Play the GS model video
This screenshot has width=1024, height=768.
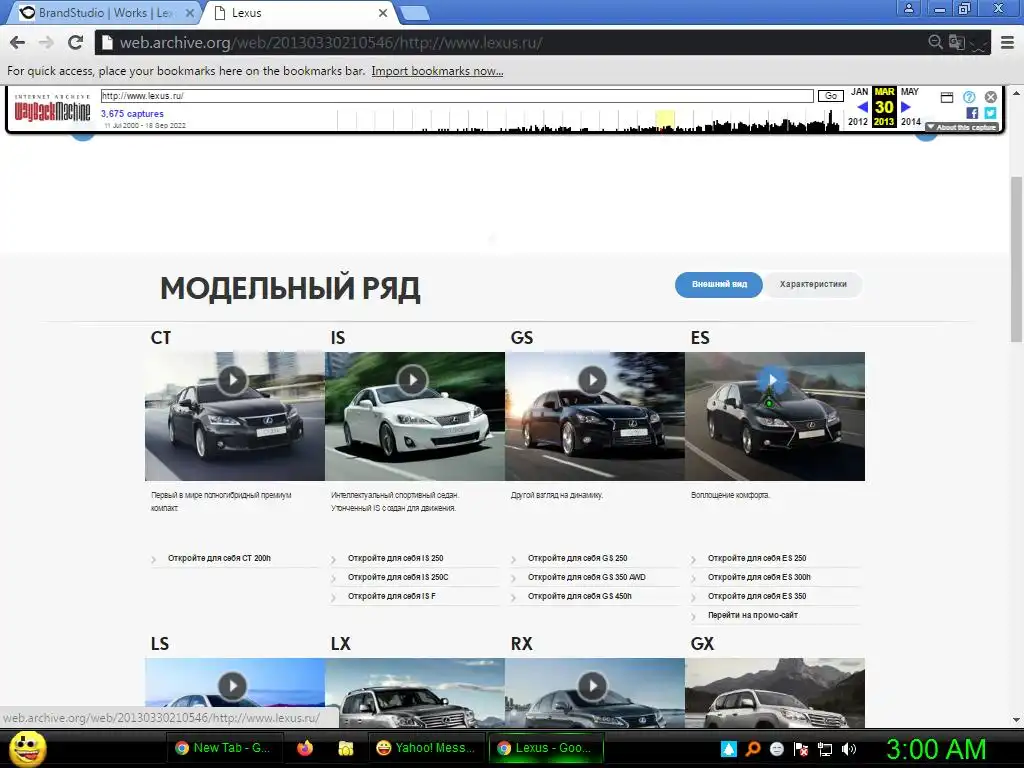click(x=592, y=380)
